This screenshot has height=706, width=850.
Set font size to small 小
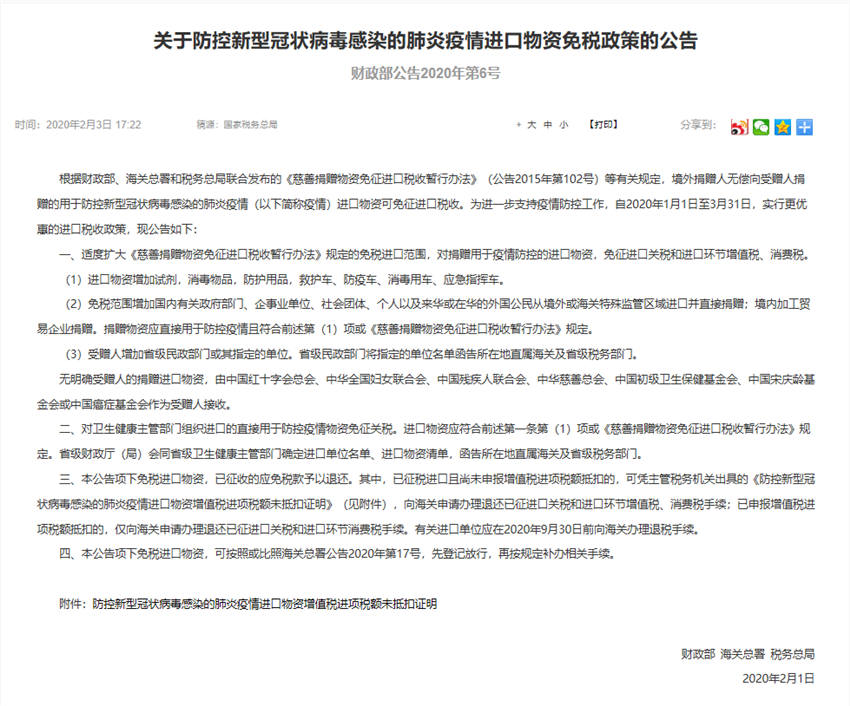564,125
